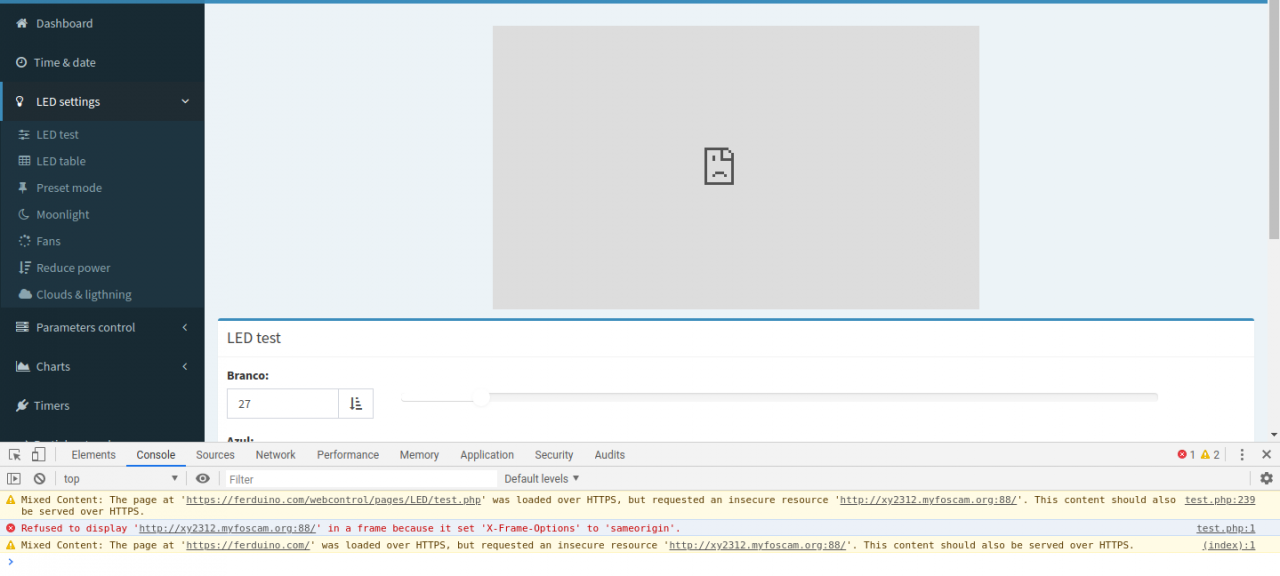Click the Branco brightness slider handle
1280x576 pixels.
click(481, 398)
